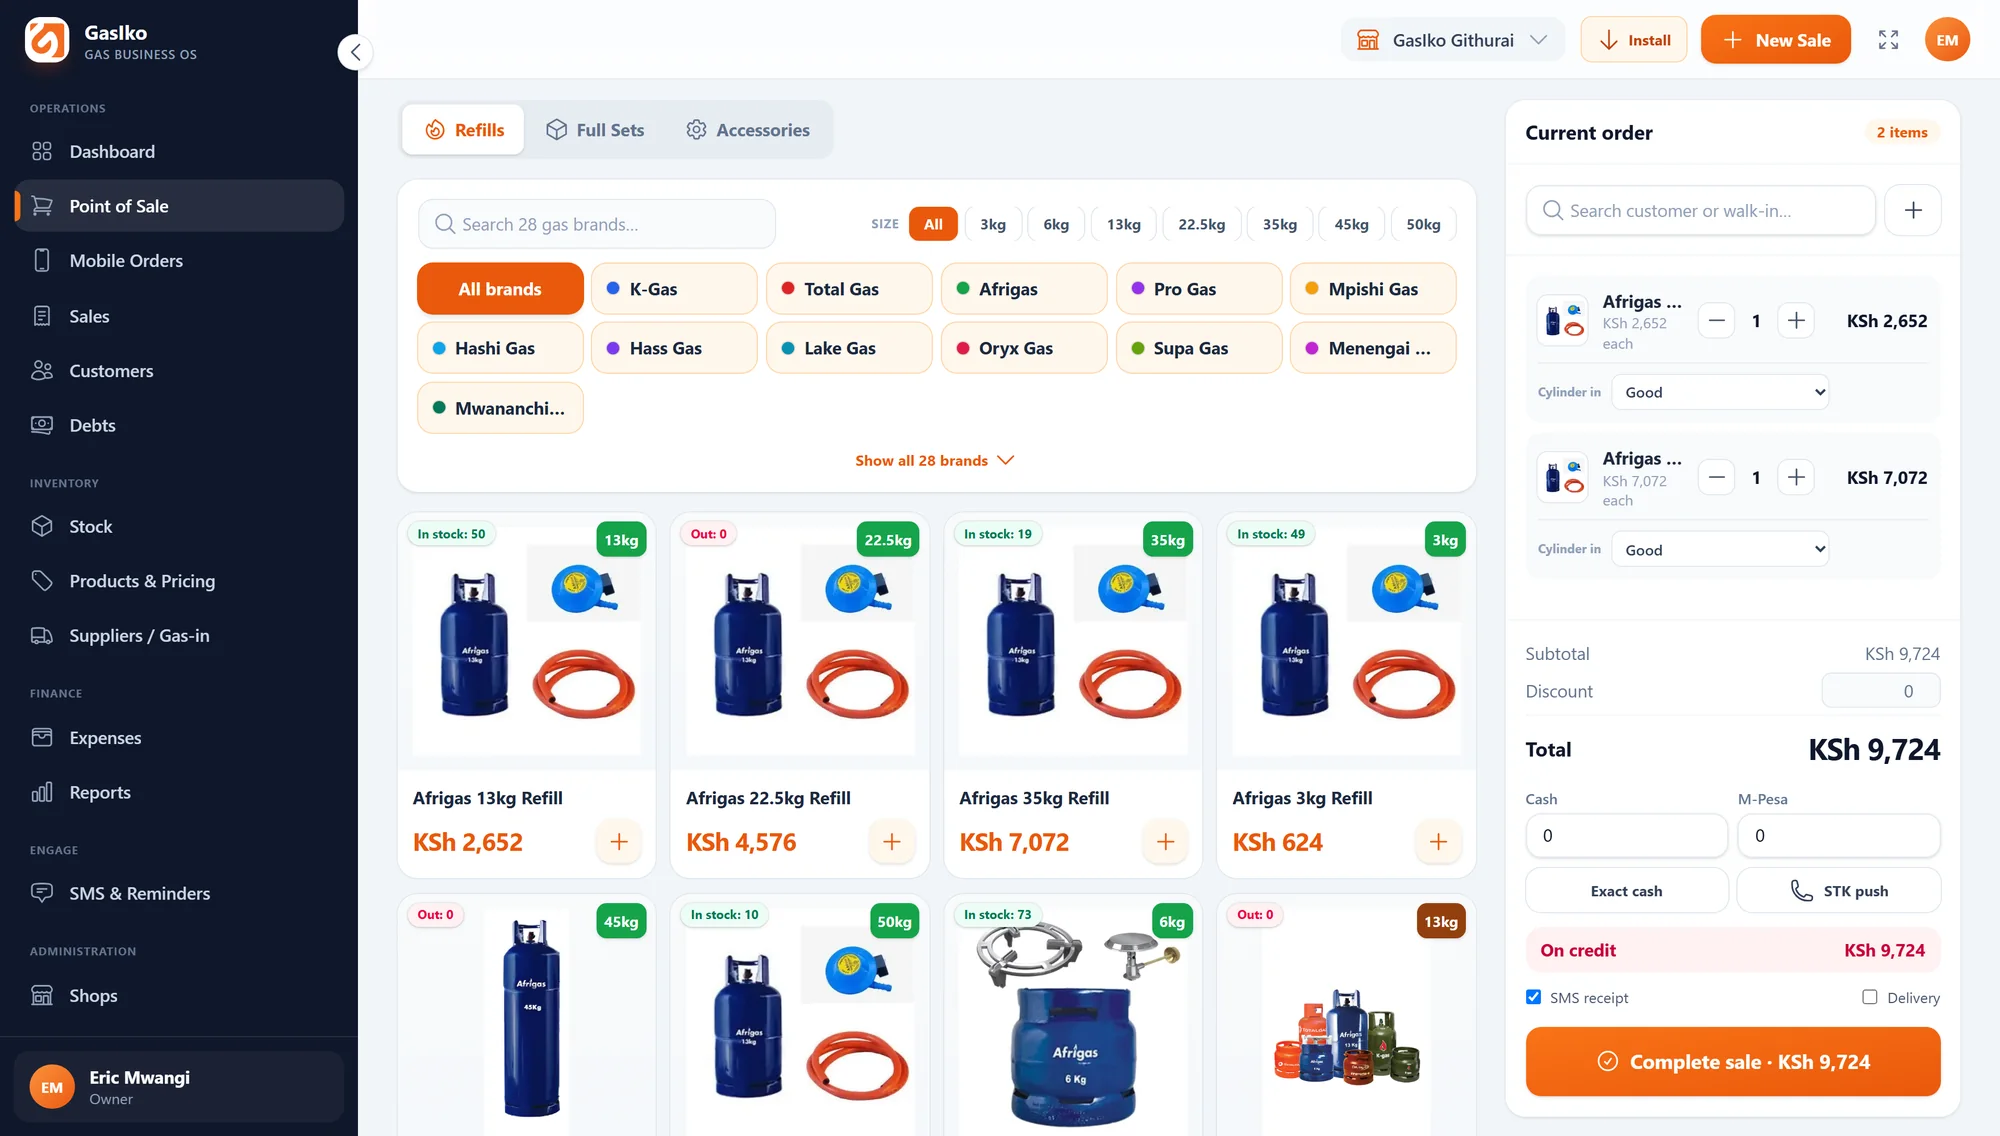Image resolution: width=2000 pixels, height=1136 pixels.
Task: Send STK push payment request
Action: point(1839,891)
